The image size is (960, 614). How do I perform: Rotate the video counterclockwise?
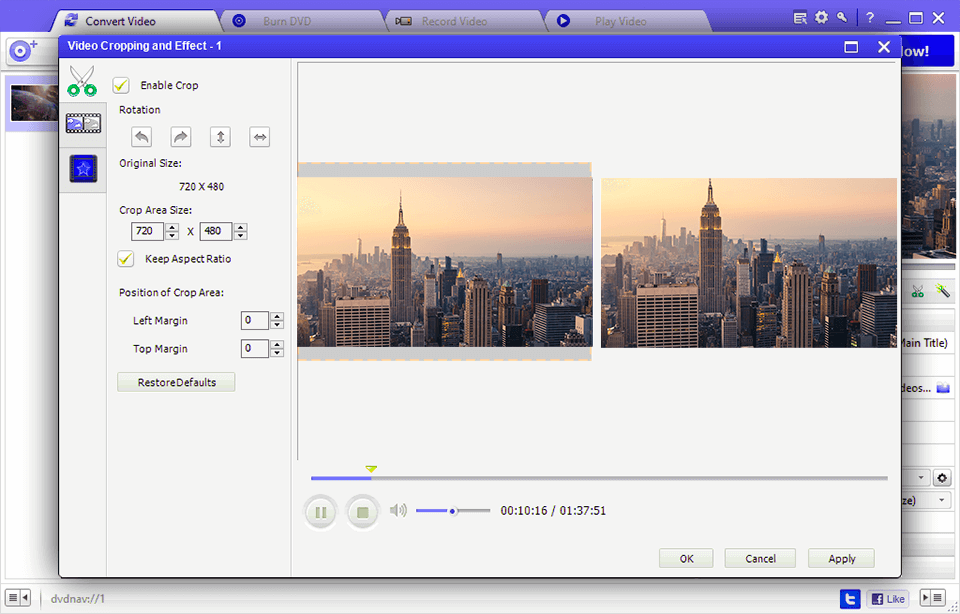pyautogui.click(x=140, y=137)
